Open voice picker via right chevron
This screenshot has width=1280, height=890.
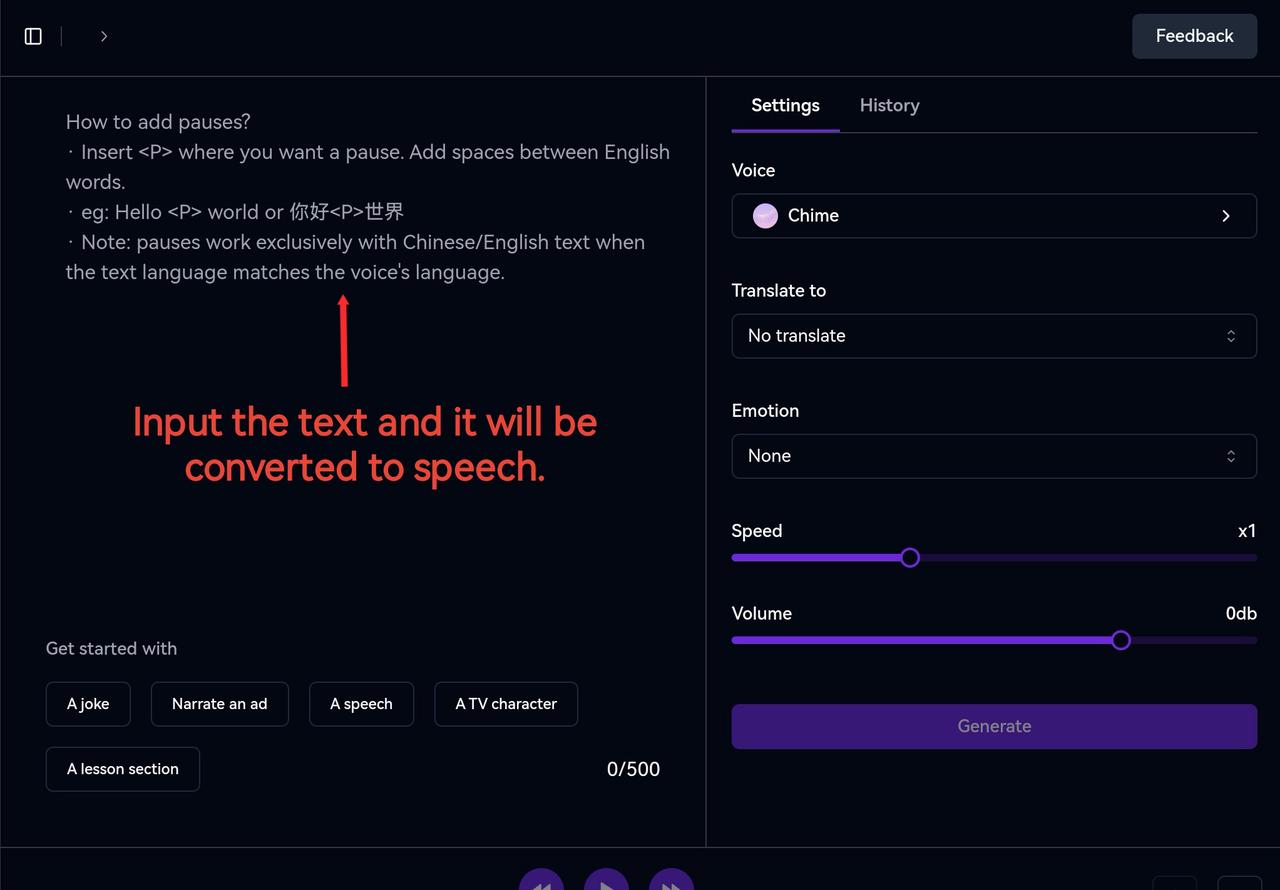[1226, 216]
